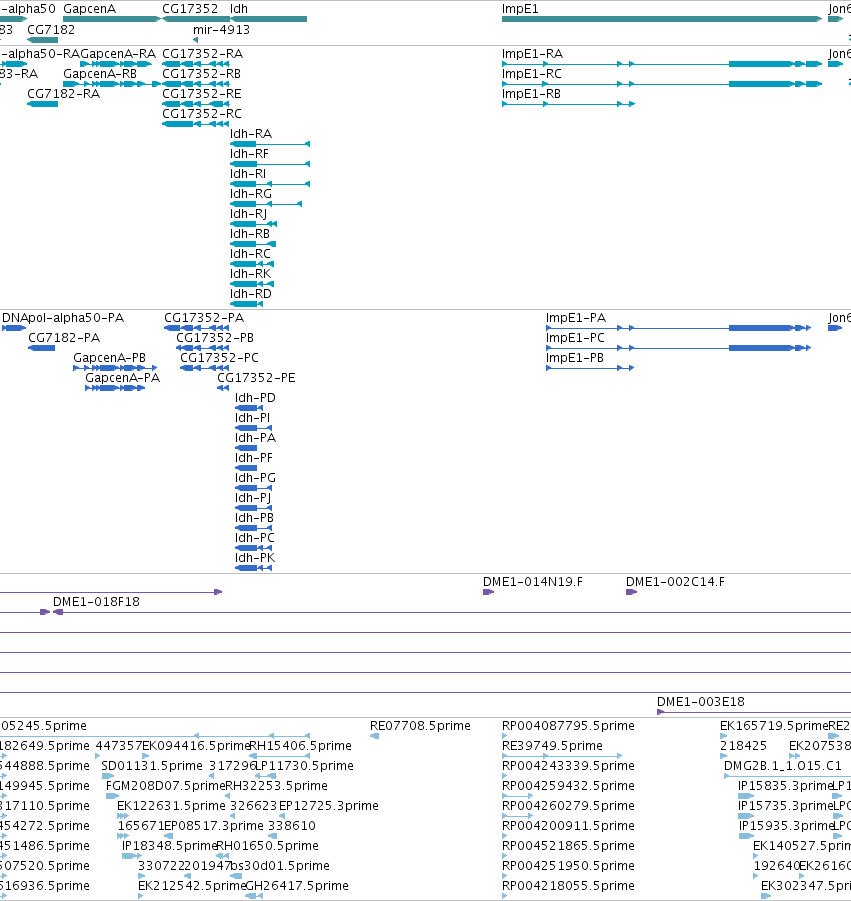The width and height of the screenshot is (851, 901).
Task: Select the GapcenA gene feature label
Action: pyautogui.click(x=90, y=9)
